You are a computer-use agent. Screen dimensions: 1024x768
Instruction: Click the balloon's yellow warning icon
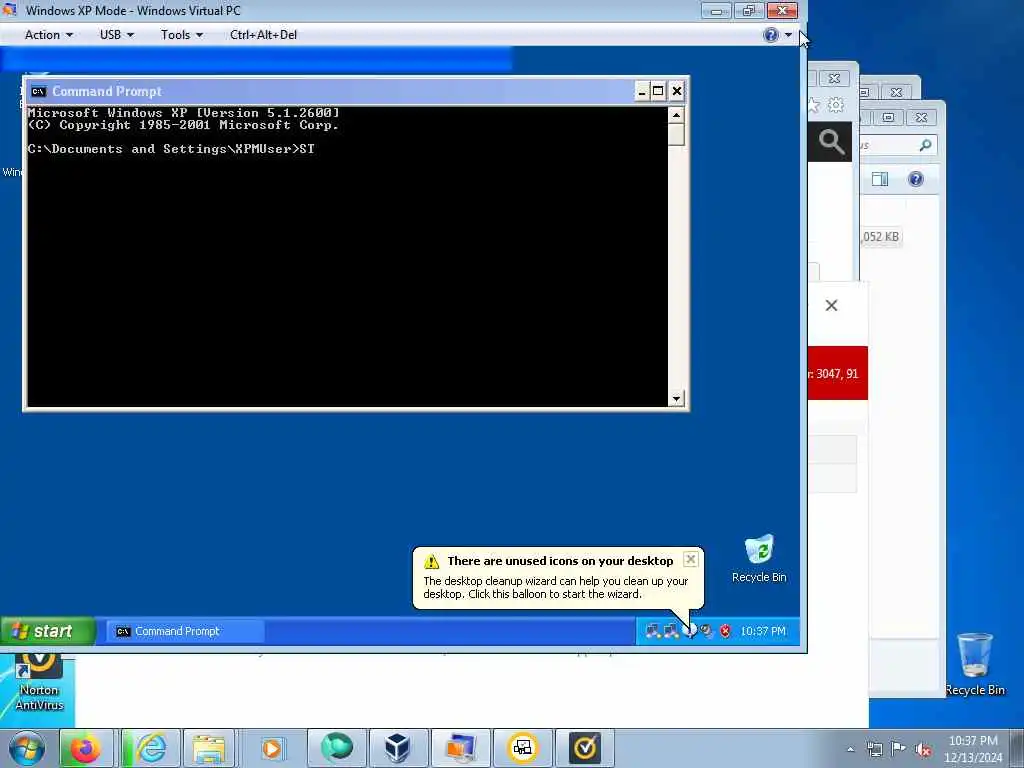[432, 562]
